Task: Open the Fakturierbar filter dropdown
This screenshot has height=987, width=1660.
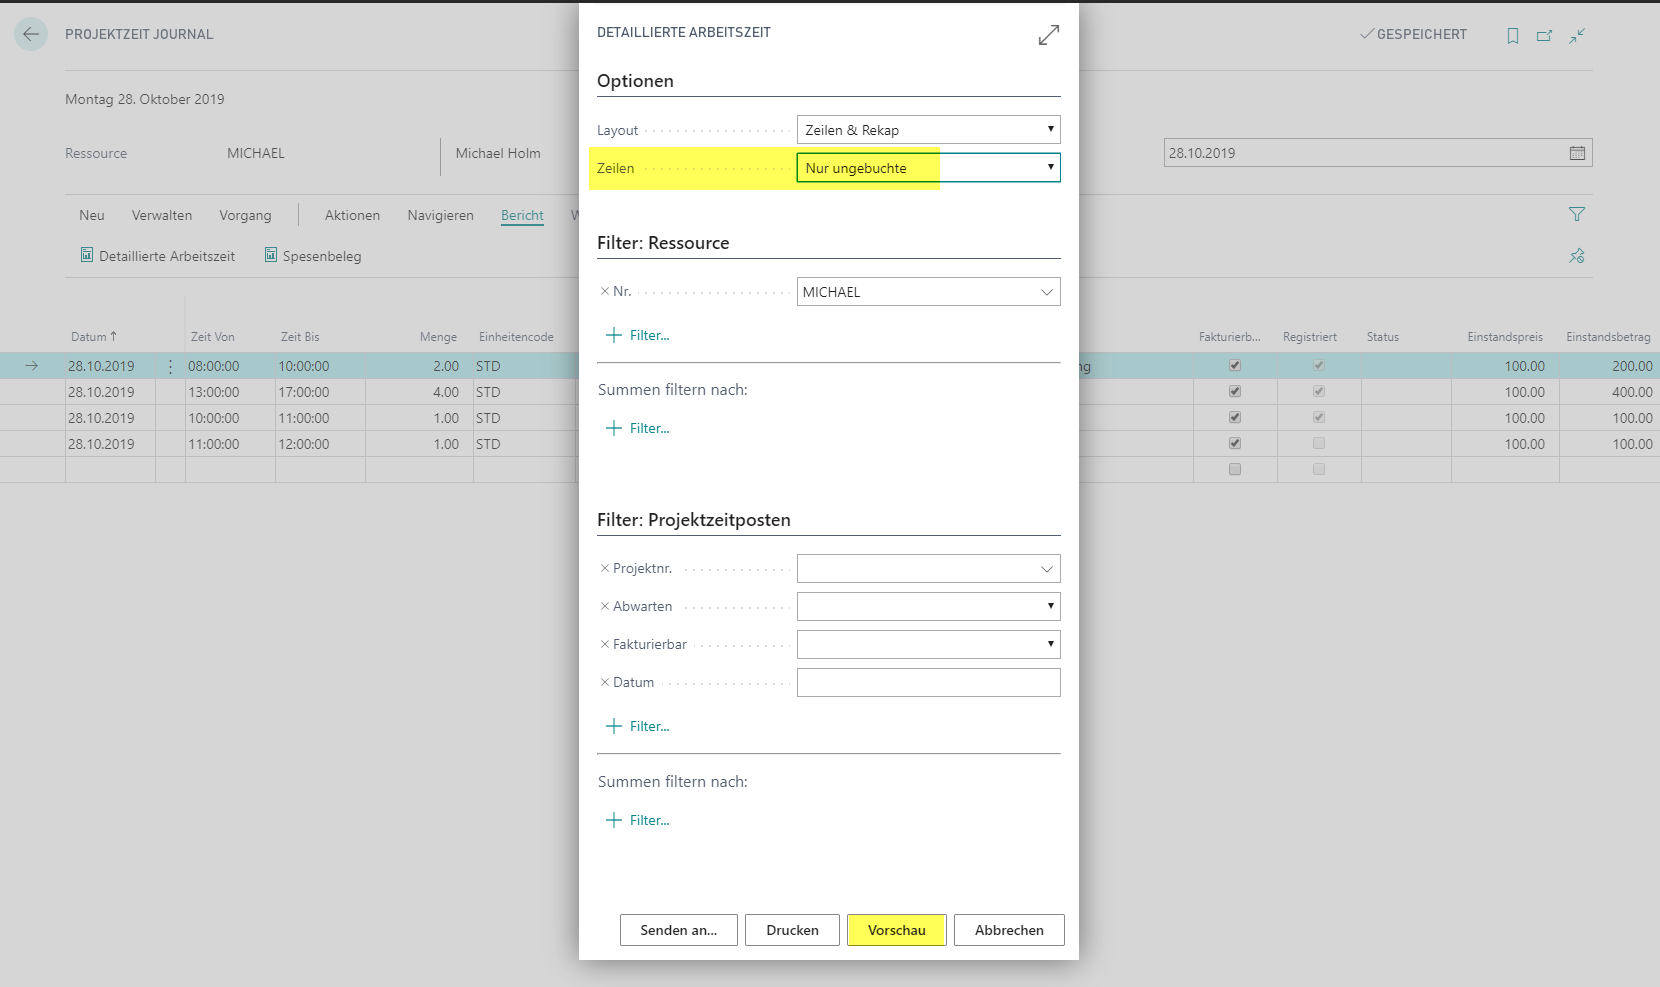Action: 928,644
